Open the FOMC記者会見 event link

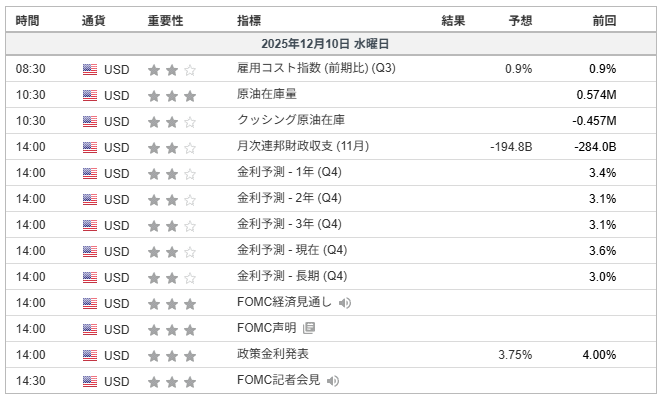(x=278, y=380)
